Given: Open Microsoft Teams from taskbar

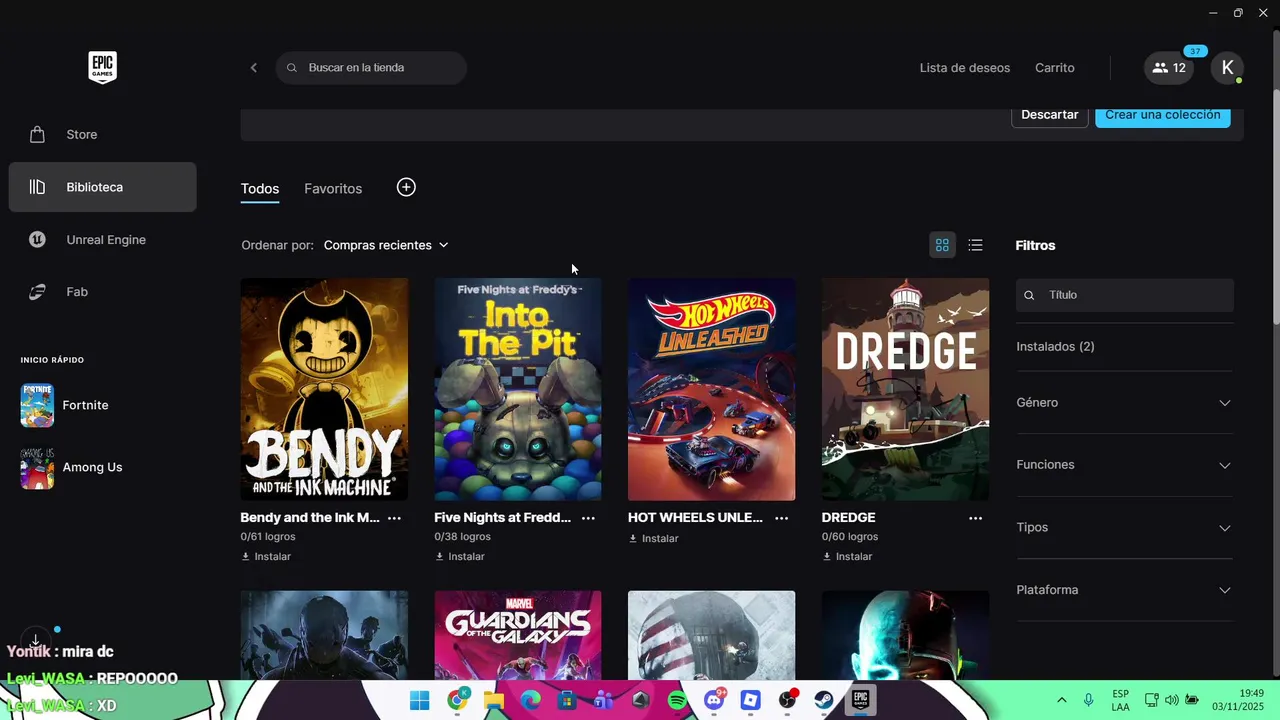Looking at the screenshot, I should 603,701.
